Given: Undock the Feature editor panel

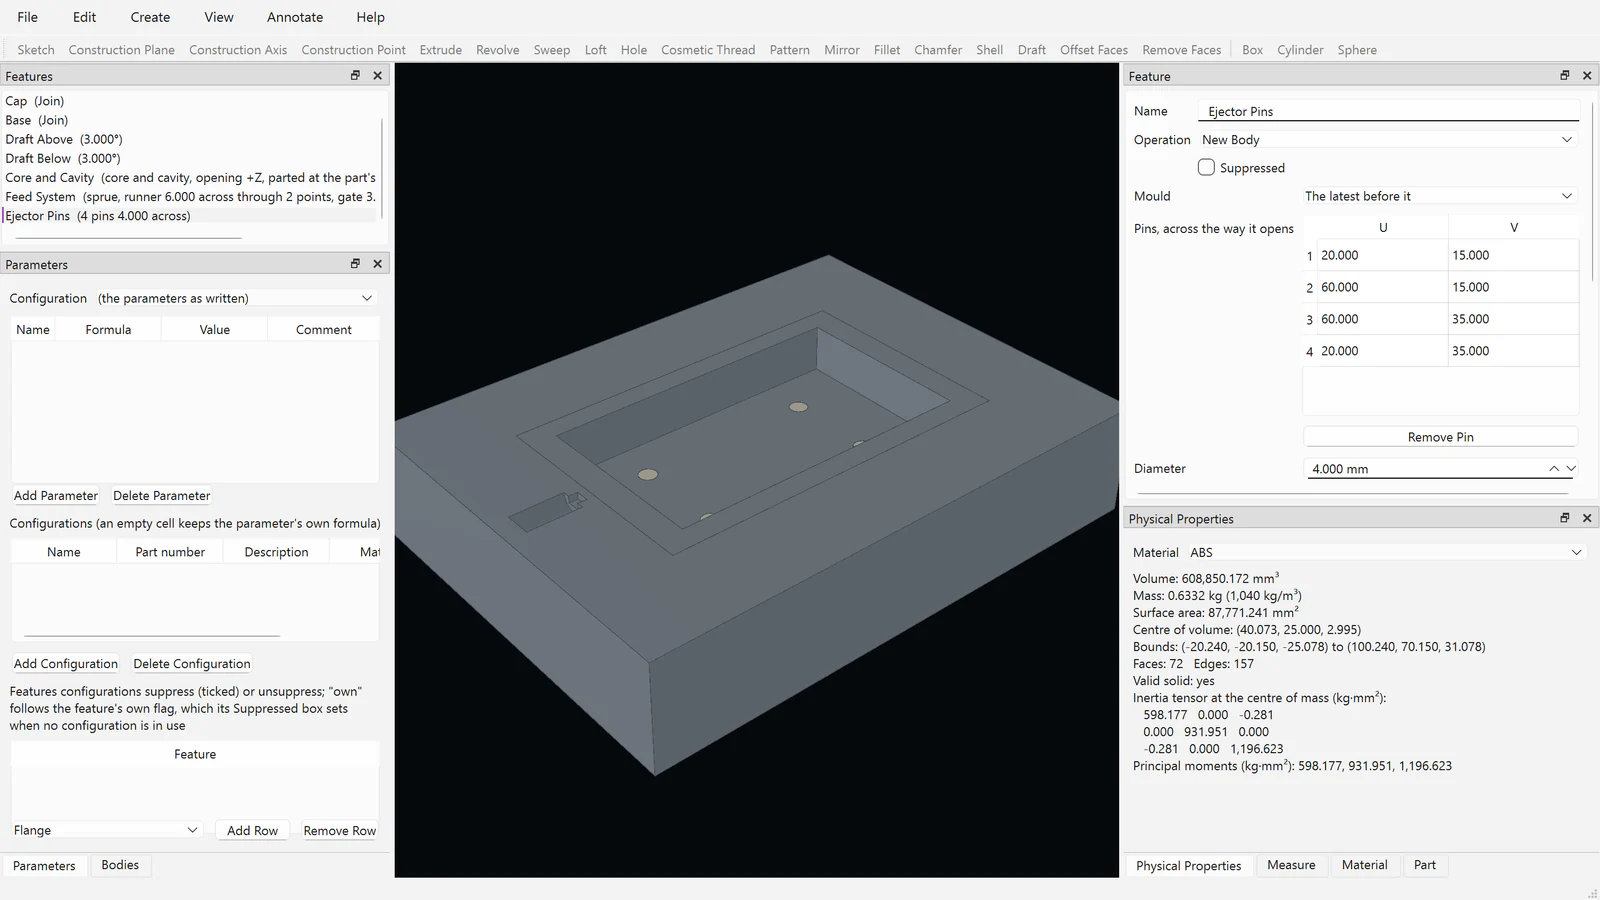Looking at the screenshot, I should click(1565, 75).
